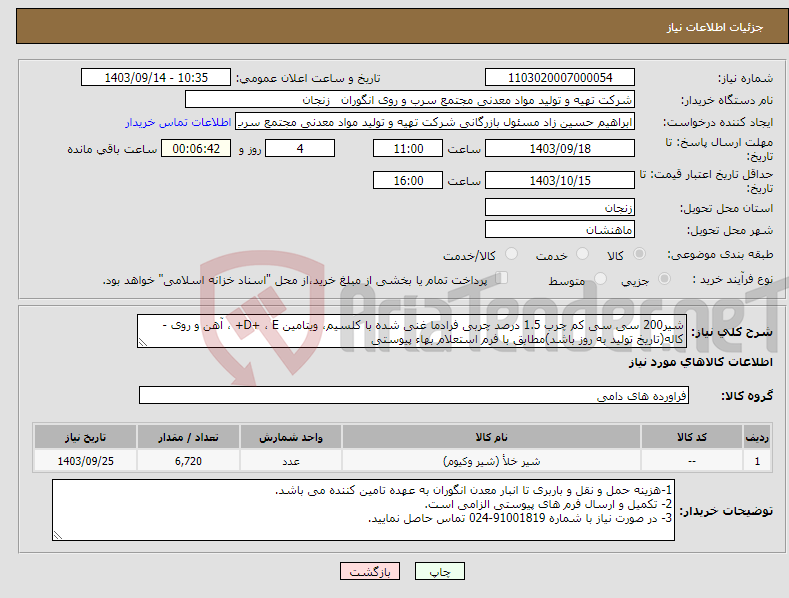The height and width of the screenshot is (598, 789).
Task: Select the کالا radio button
Action: [x=640, y=254]
